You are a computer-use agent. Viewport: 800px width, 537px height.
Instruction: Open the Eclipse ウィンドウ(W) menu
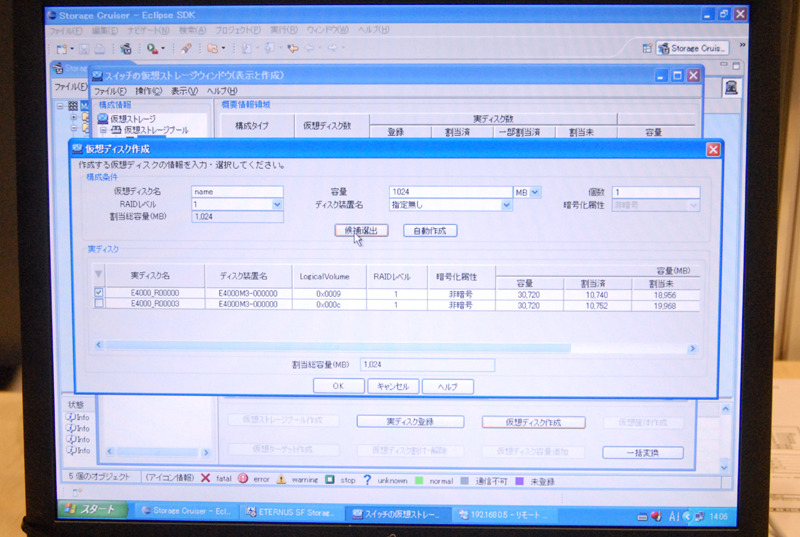pos(328,30)
